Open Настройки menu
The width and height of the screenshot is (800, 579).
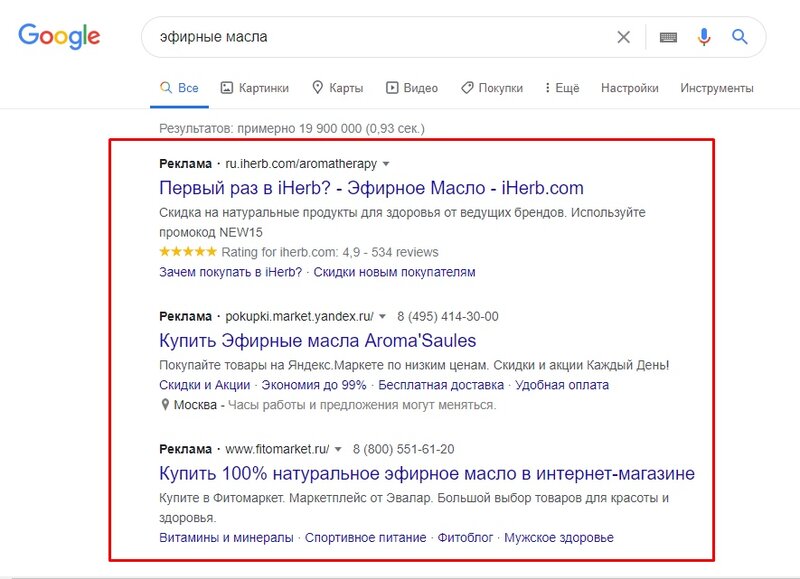[630, 88]
